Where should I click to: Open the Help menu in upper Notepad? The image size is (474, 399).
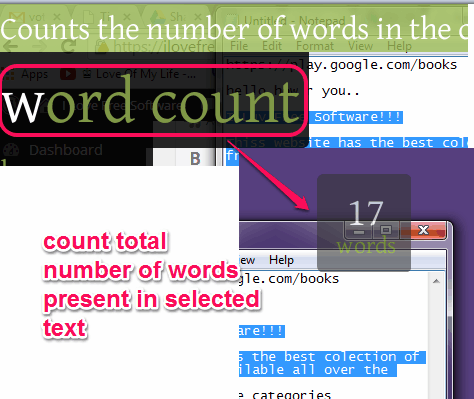[399, 46]
